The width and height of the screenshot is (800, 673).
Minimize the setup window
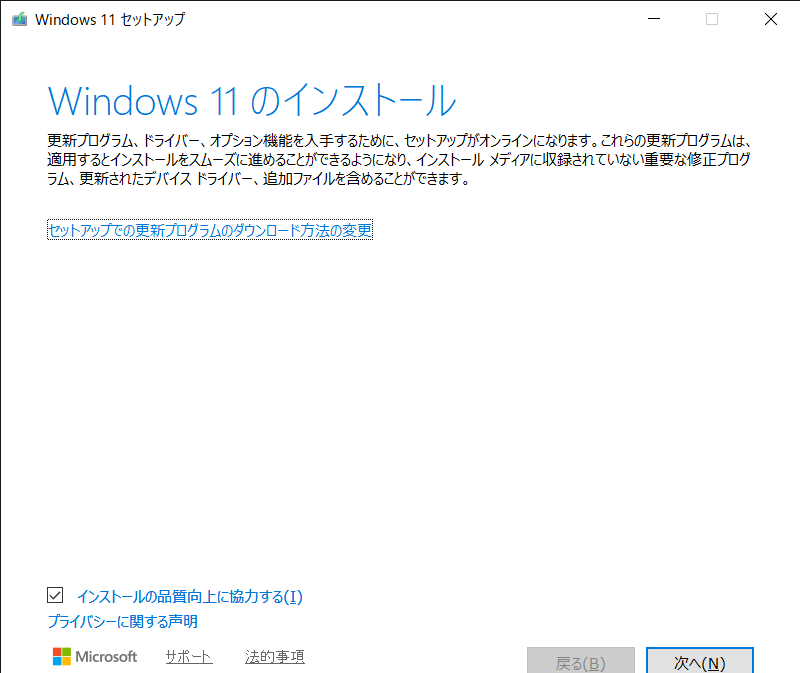[x=654, y=19]
